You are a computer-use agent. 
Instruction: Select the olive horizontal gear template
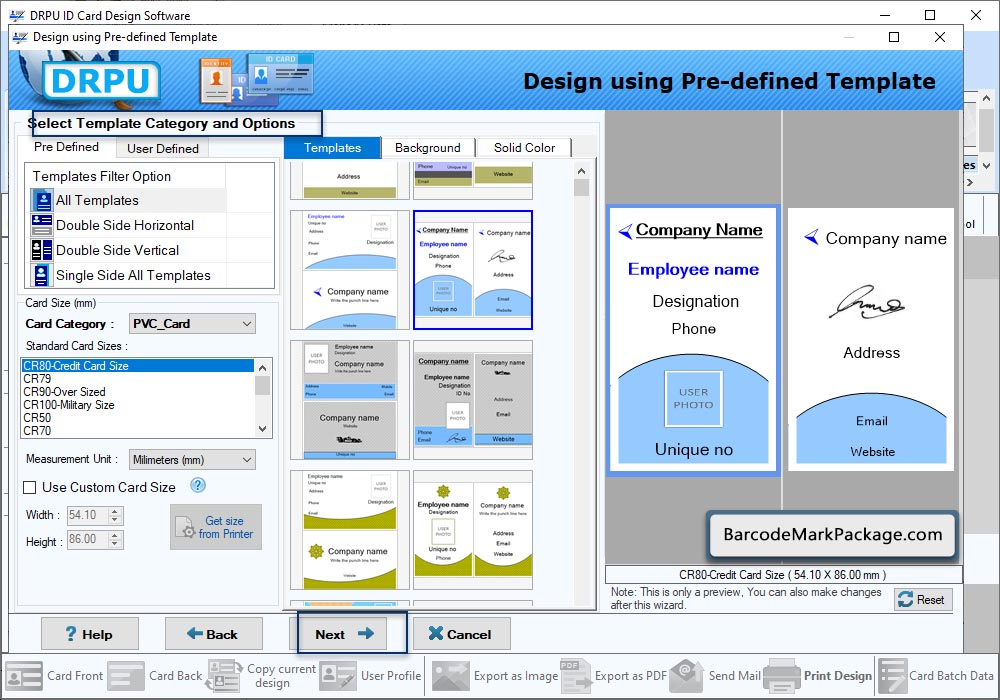(x=349, y=530)
